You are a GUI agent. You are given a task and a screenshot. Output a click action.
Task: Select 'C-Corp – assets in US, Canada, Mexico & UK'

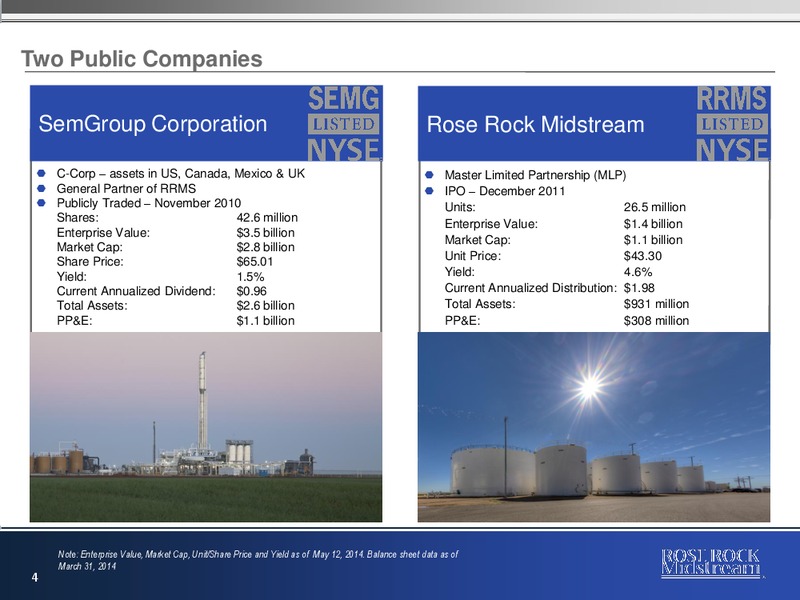coord(181,173)
